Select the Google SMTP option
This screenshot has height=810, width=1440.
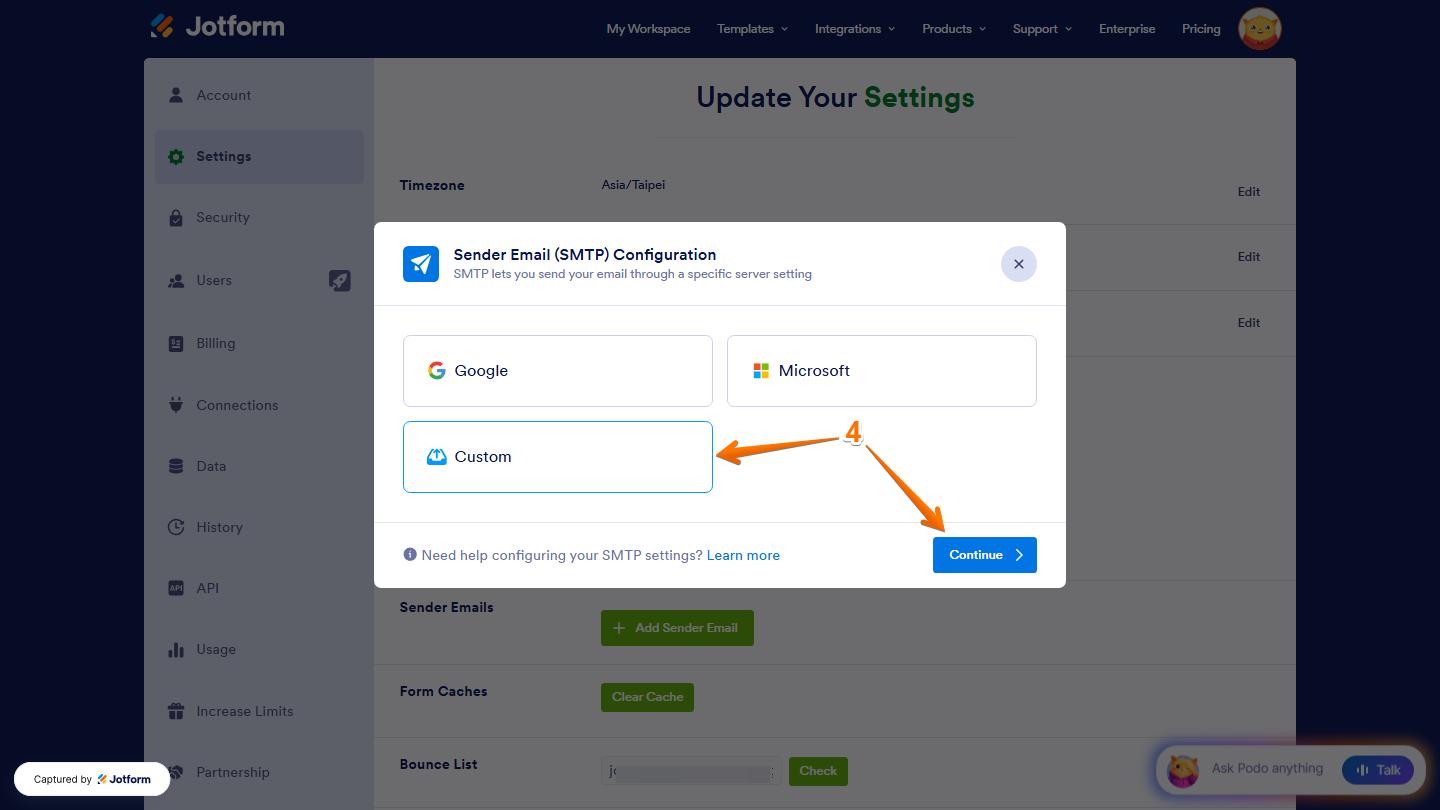click(x=558, y=371)
